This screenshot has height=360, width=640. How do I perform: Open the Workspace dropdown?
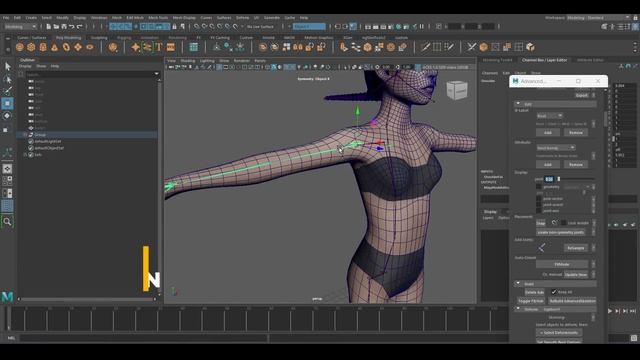click(599, 18)
